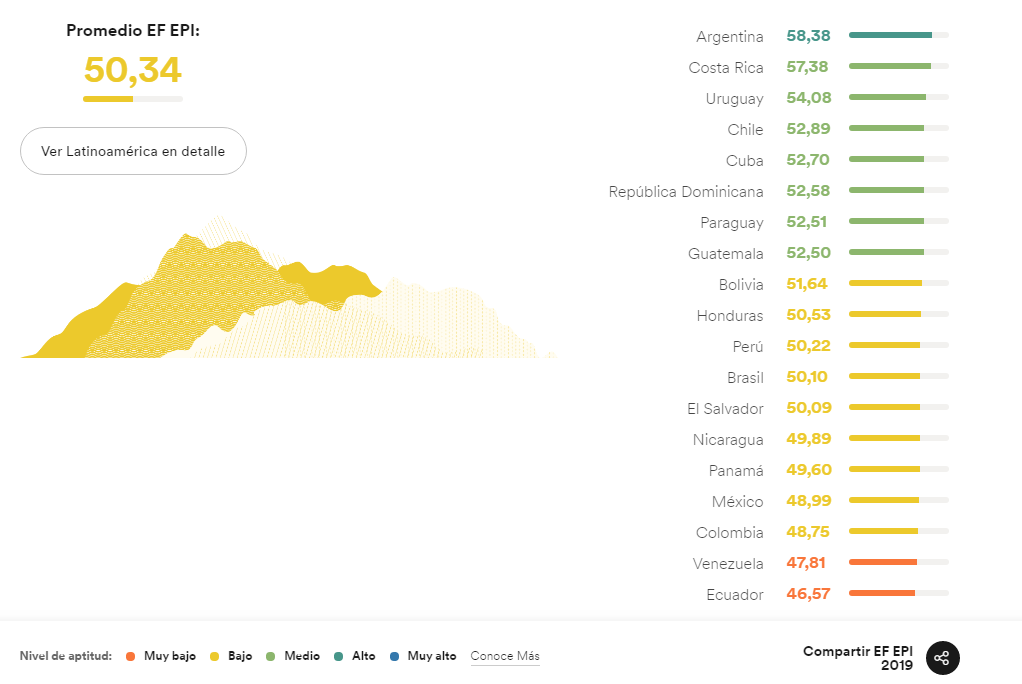Click the green Medio legend dot
This screenshot has width=1022, height=684.
pos(271,656)
